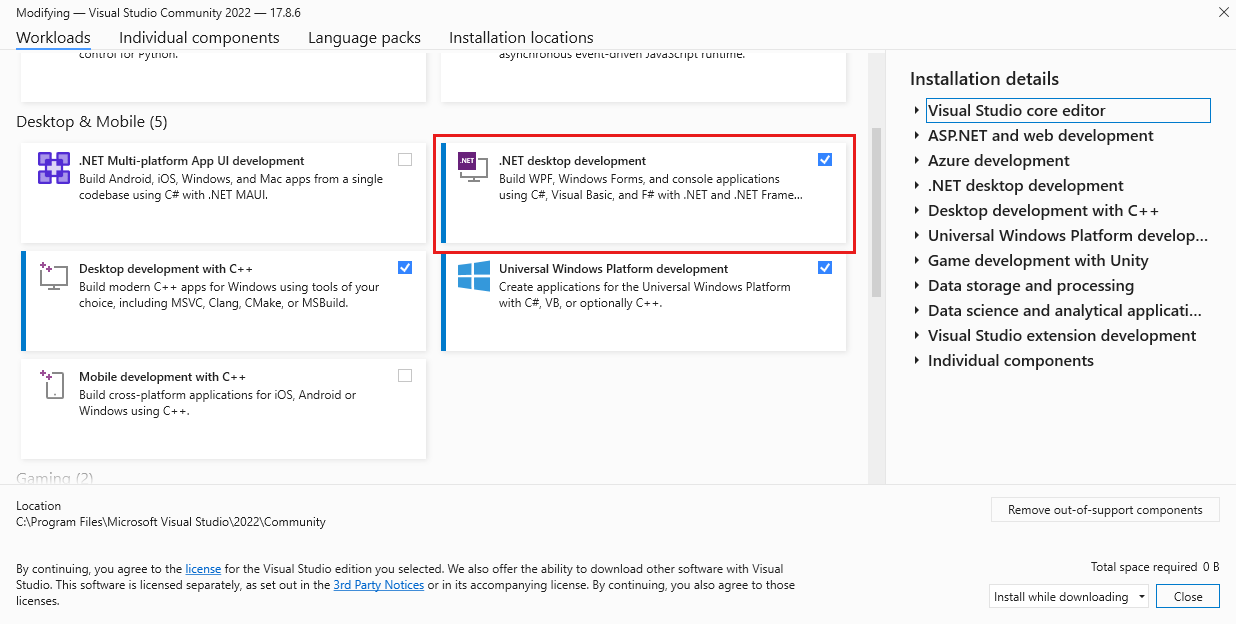Click the Installation details heading
The image size is (1236, 624).
click(x=984, y=79)
